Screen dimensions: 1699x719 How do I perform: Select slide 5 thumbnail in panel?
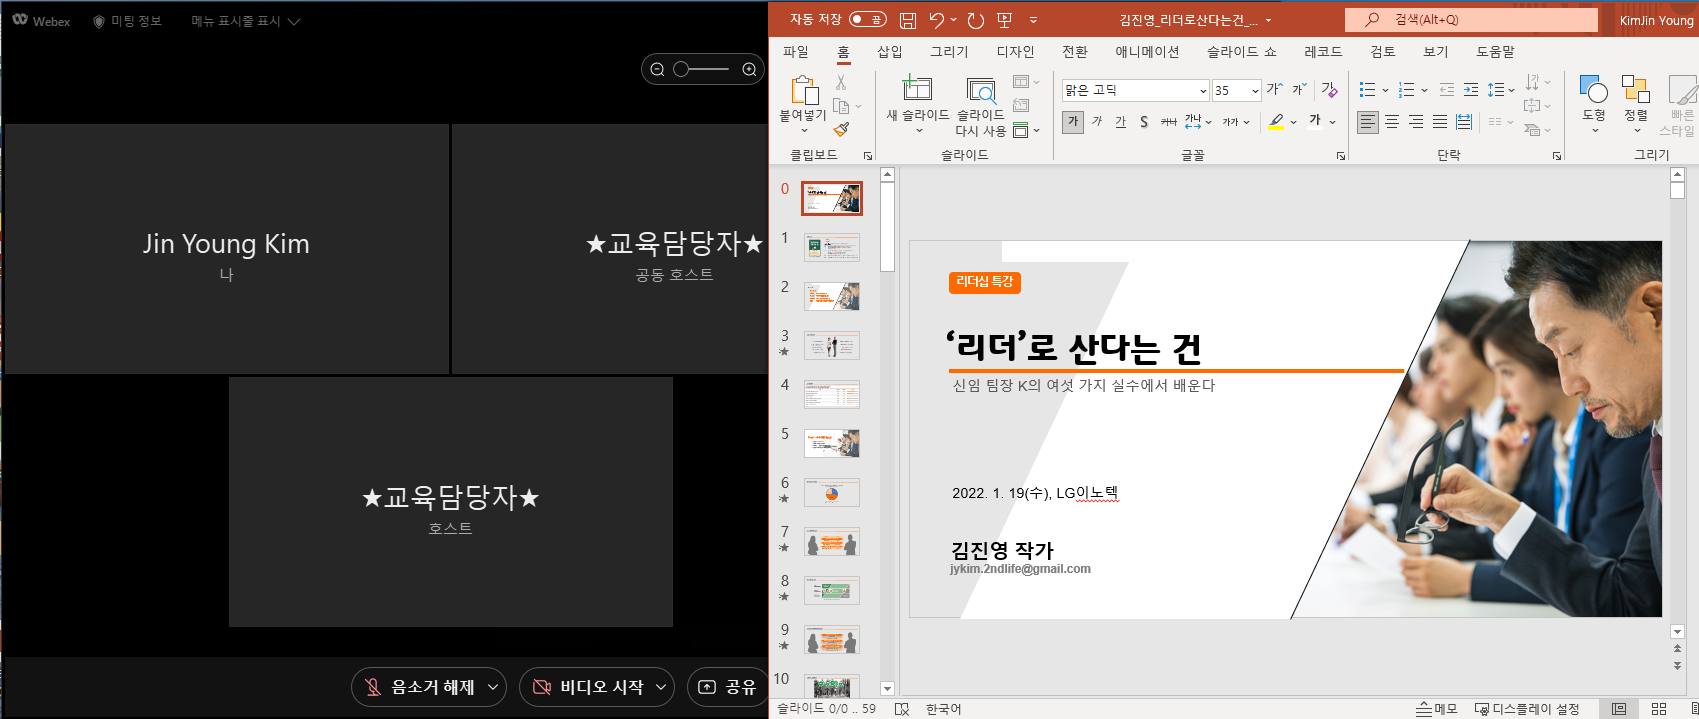click(831, 443)
